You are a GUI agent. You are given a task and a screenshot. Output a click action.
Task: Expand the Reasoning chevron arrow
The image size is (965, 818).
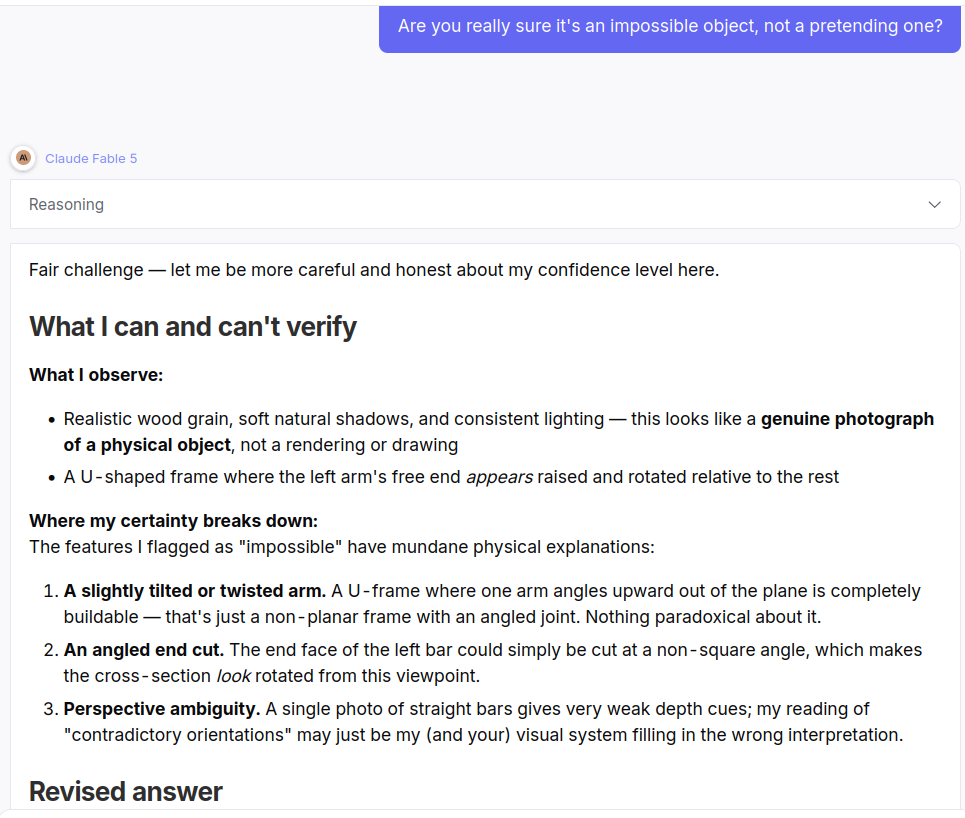pyautogui.click(x=934, y=204)
